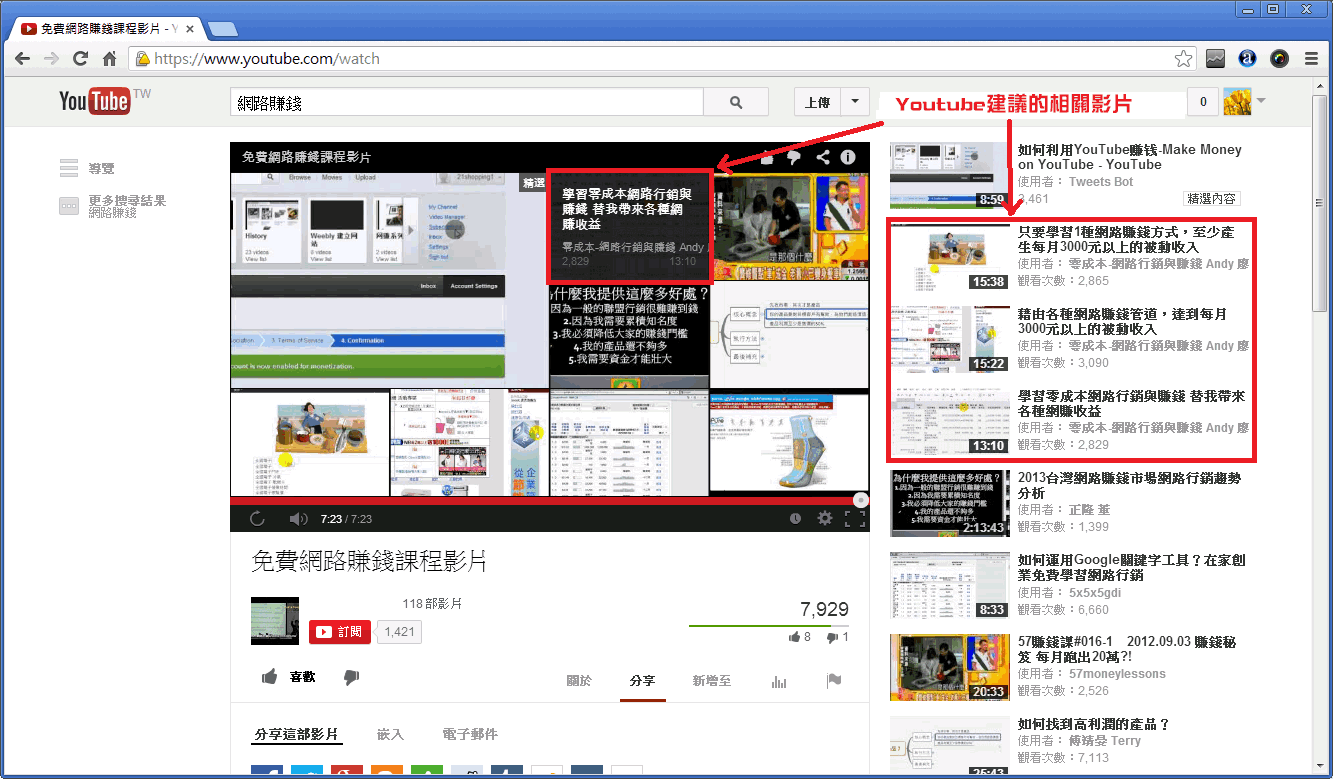
Task: Open video 如何找到高利潤的產品
Action: 1093,724
